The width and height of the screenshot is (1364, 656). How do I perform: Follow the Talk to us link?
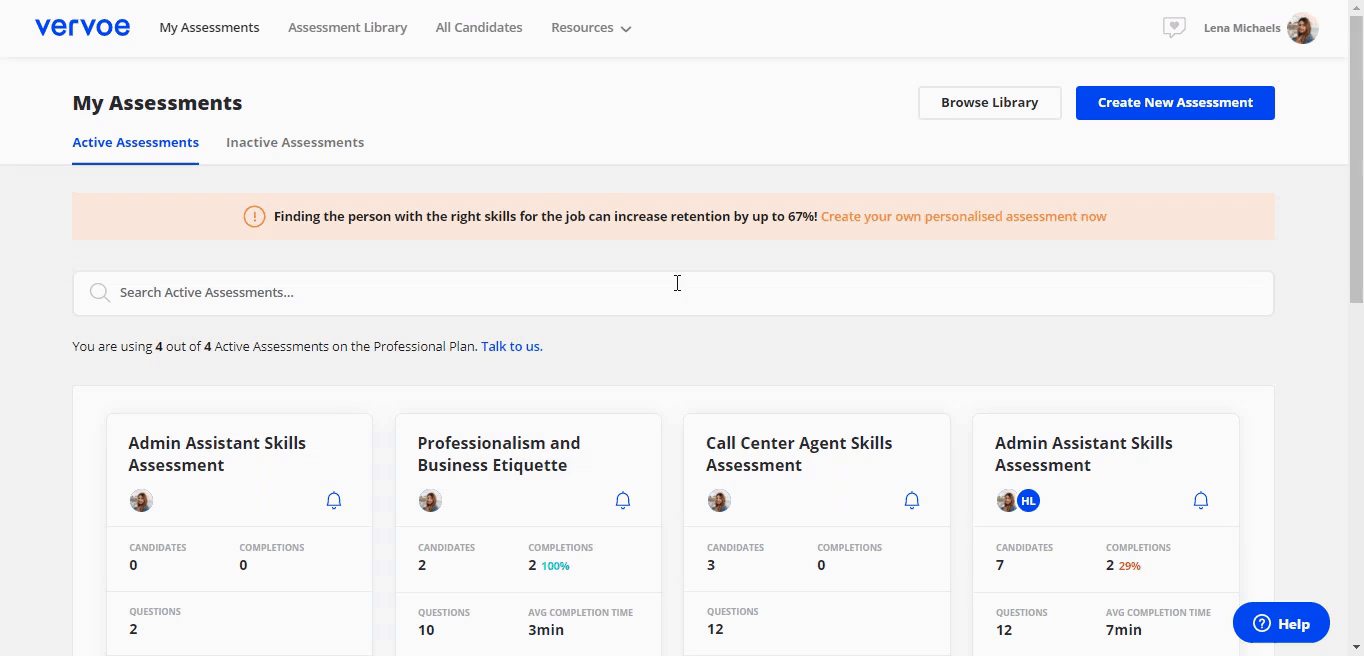512,347
